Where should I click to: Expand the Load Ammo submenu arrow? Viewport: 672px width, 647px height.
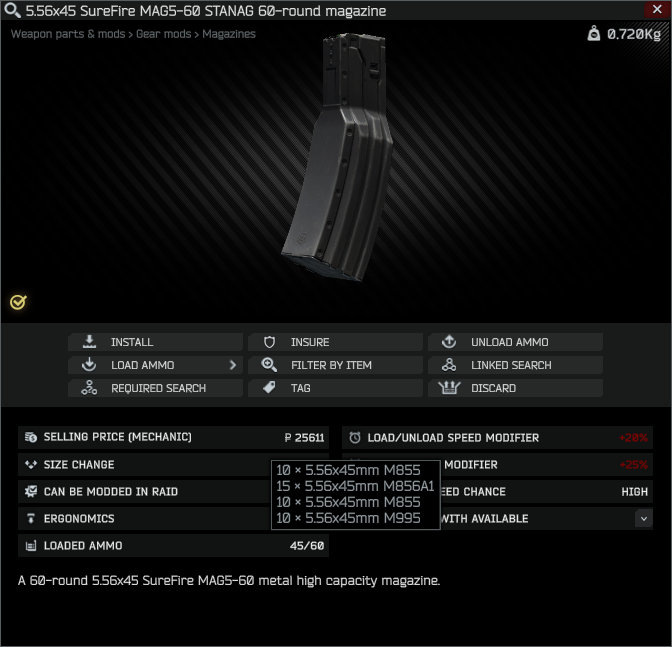(233, 365)
